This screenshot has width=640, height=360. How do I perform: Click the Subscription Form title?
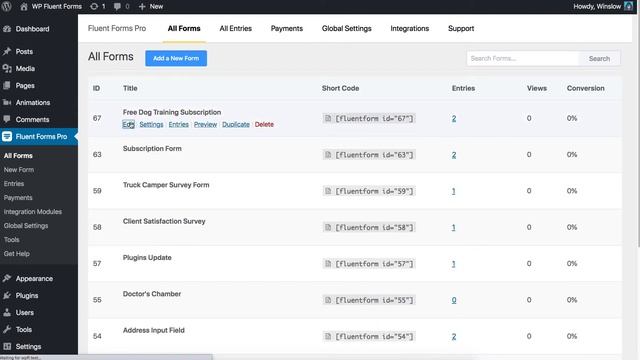pos(152,149)
